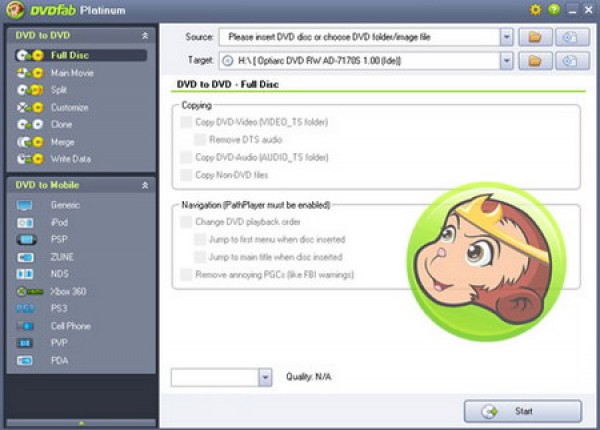Enable Copy DVD-Audio (AUDIO_TS folder)
The image size is (600, 430).
coord(186,157)
